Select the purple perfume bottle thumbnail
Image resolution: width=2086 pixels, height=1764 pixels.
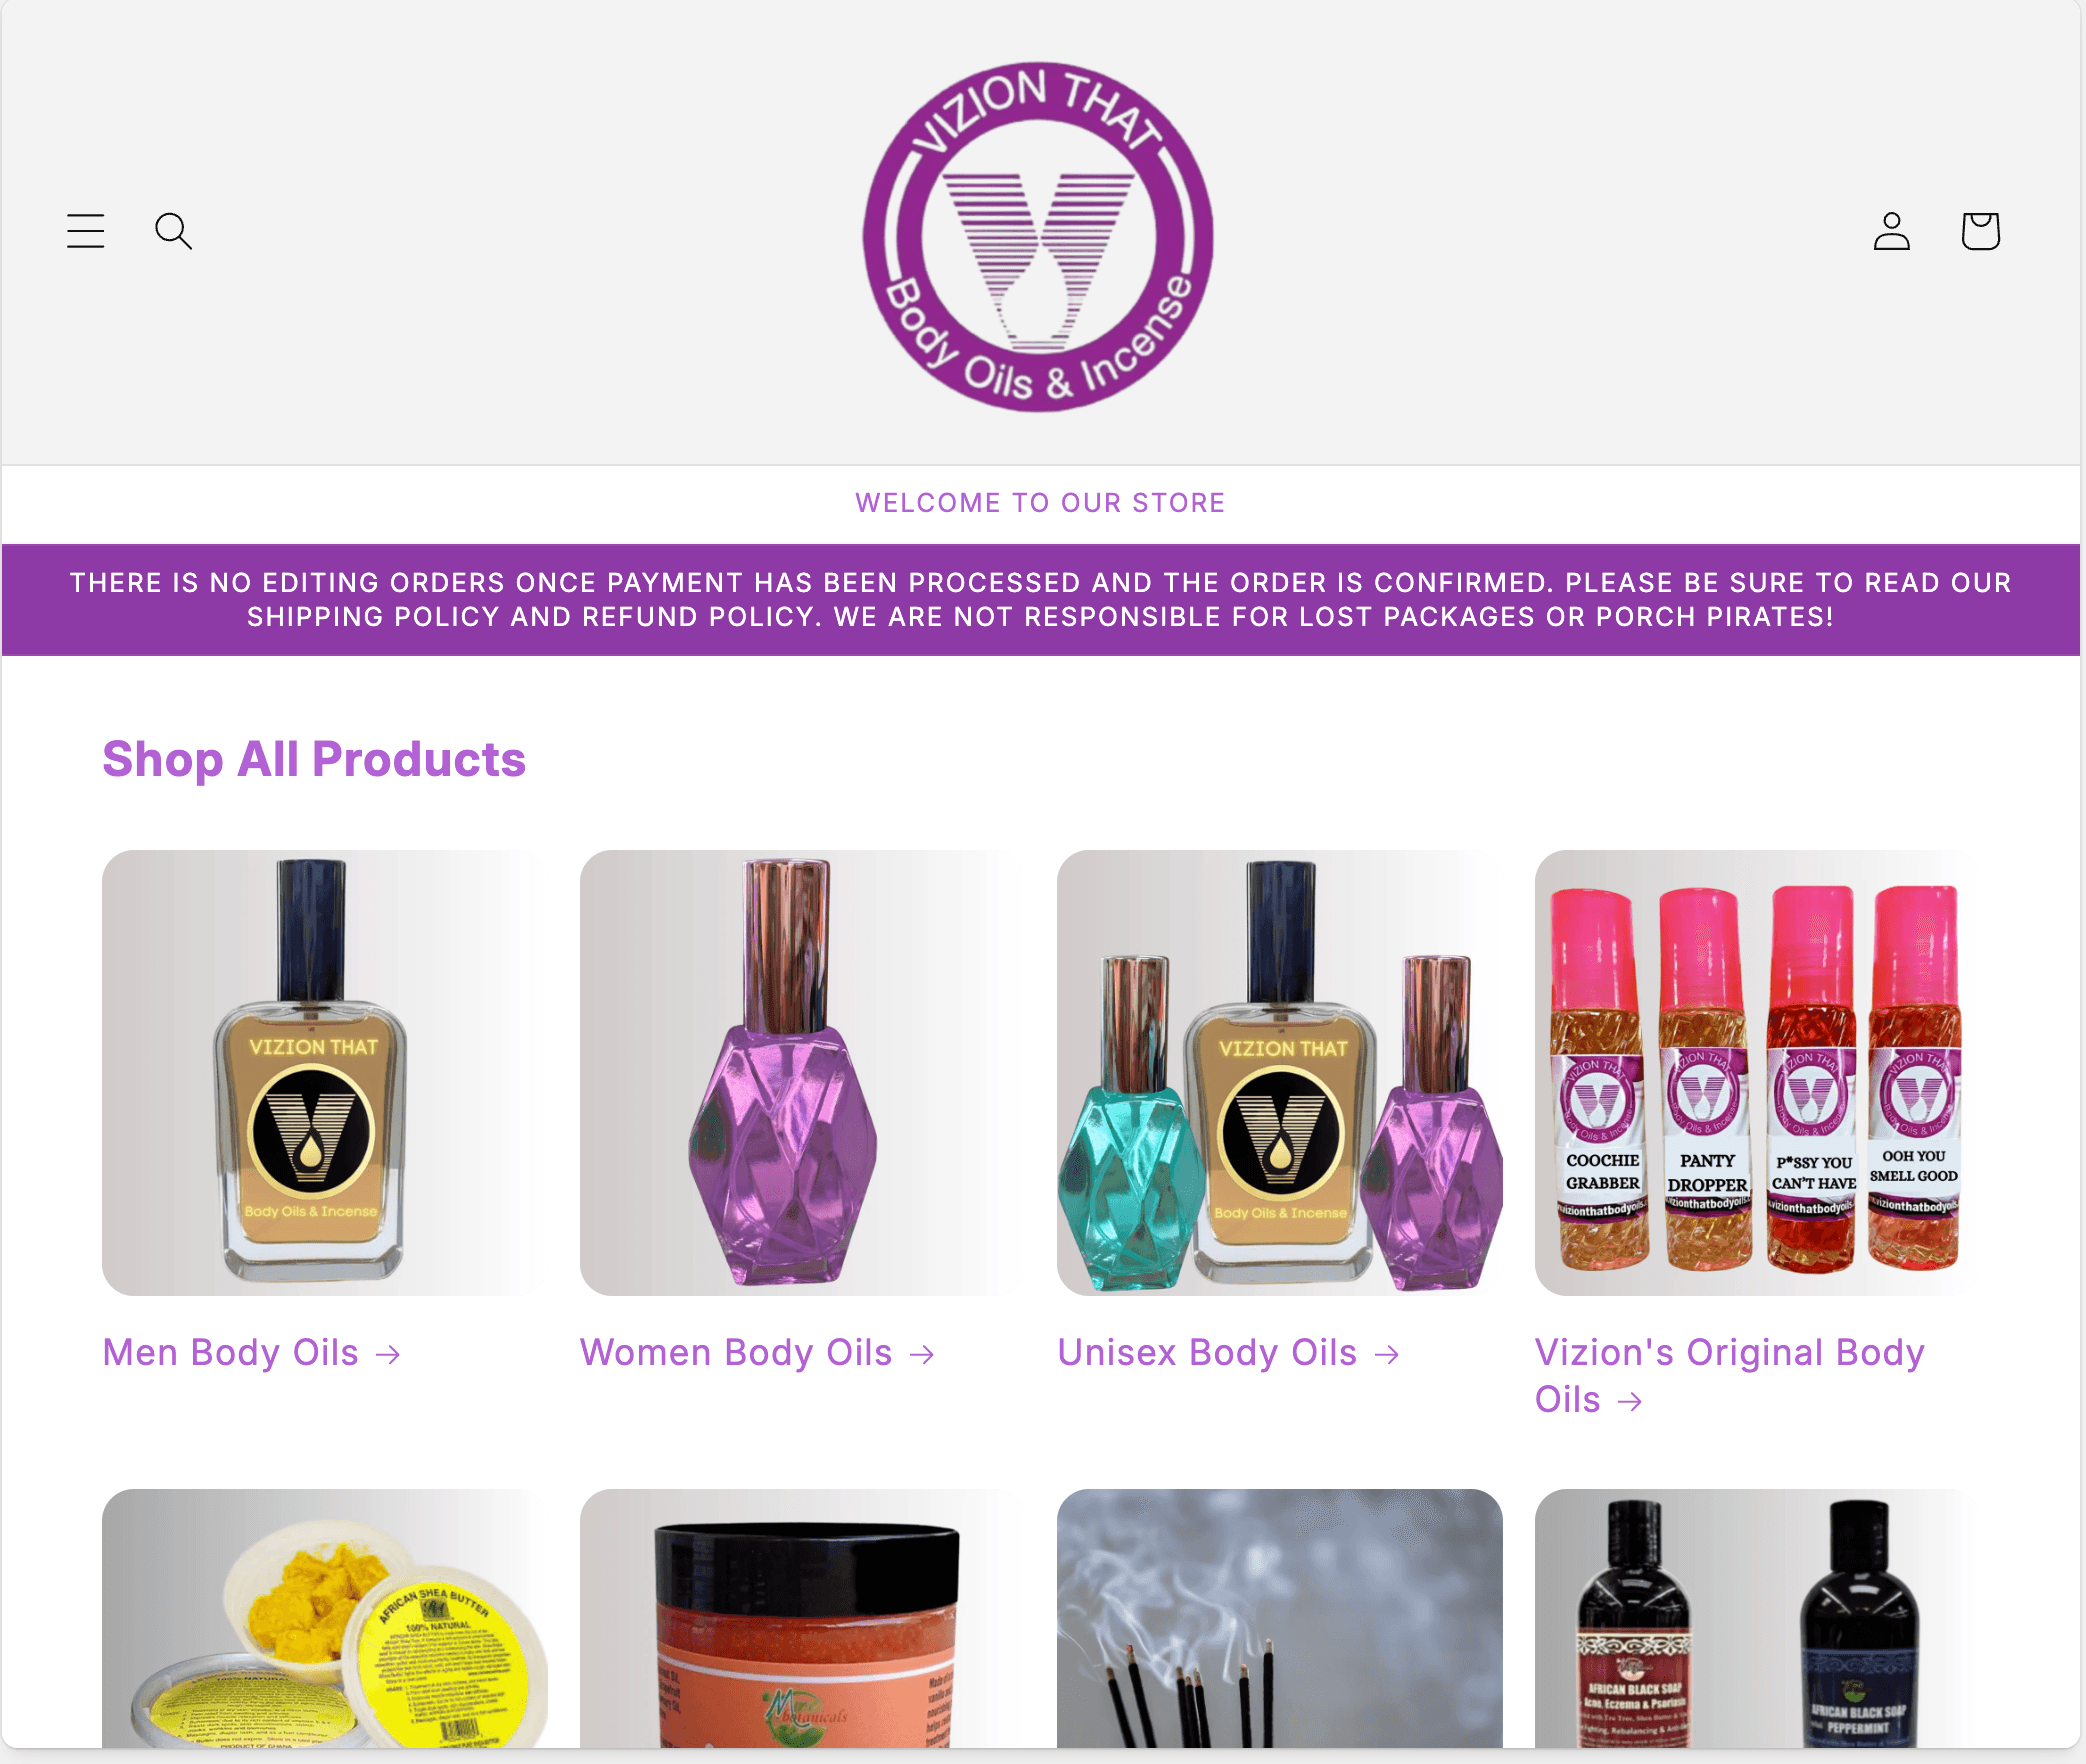(x=803, y=1073)
